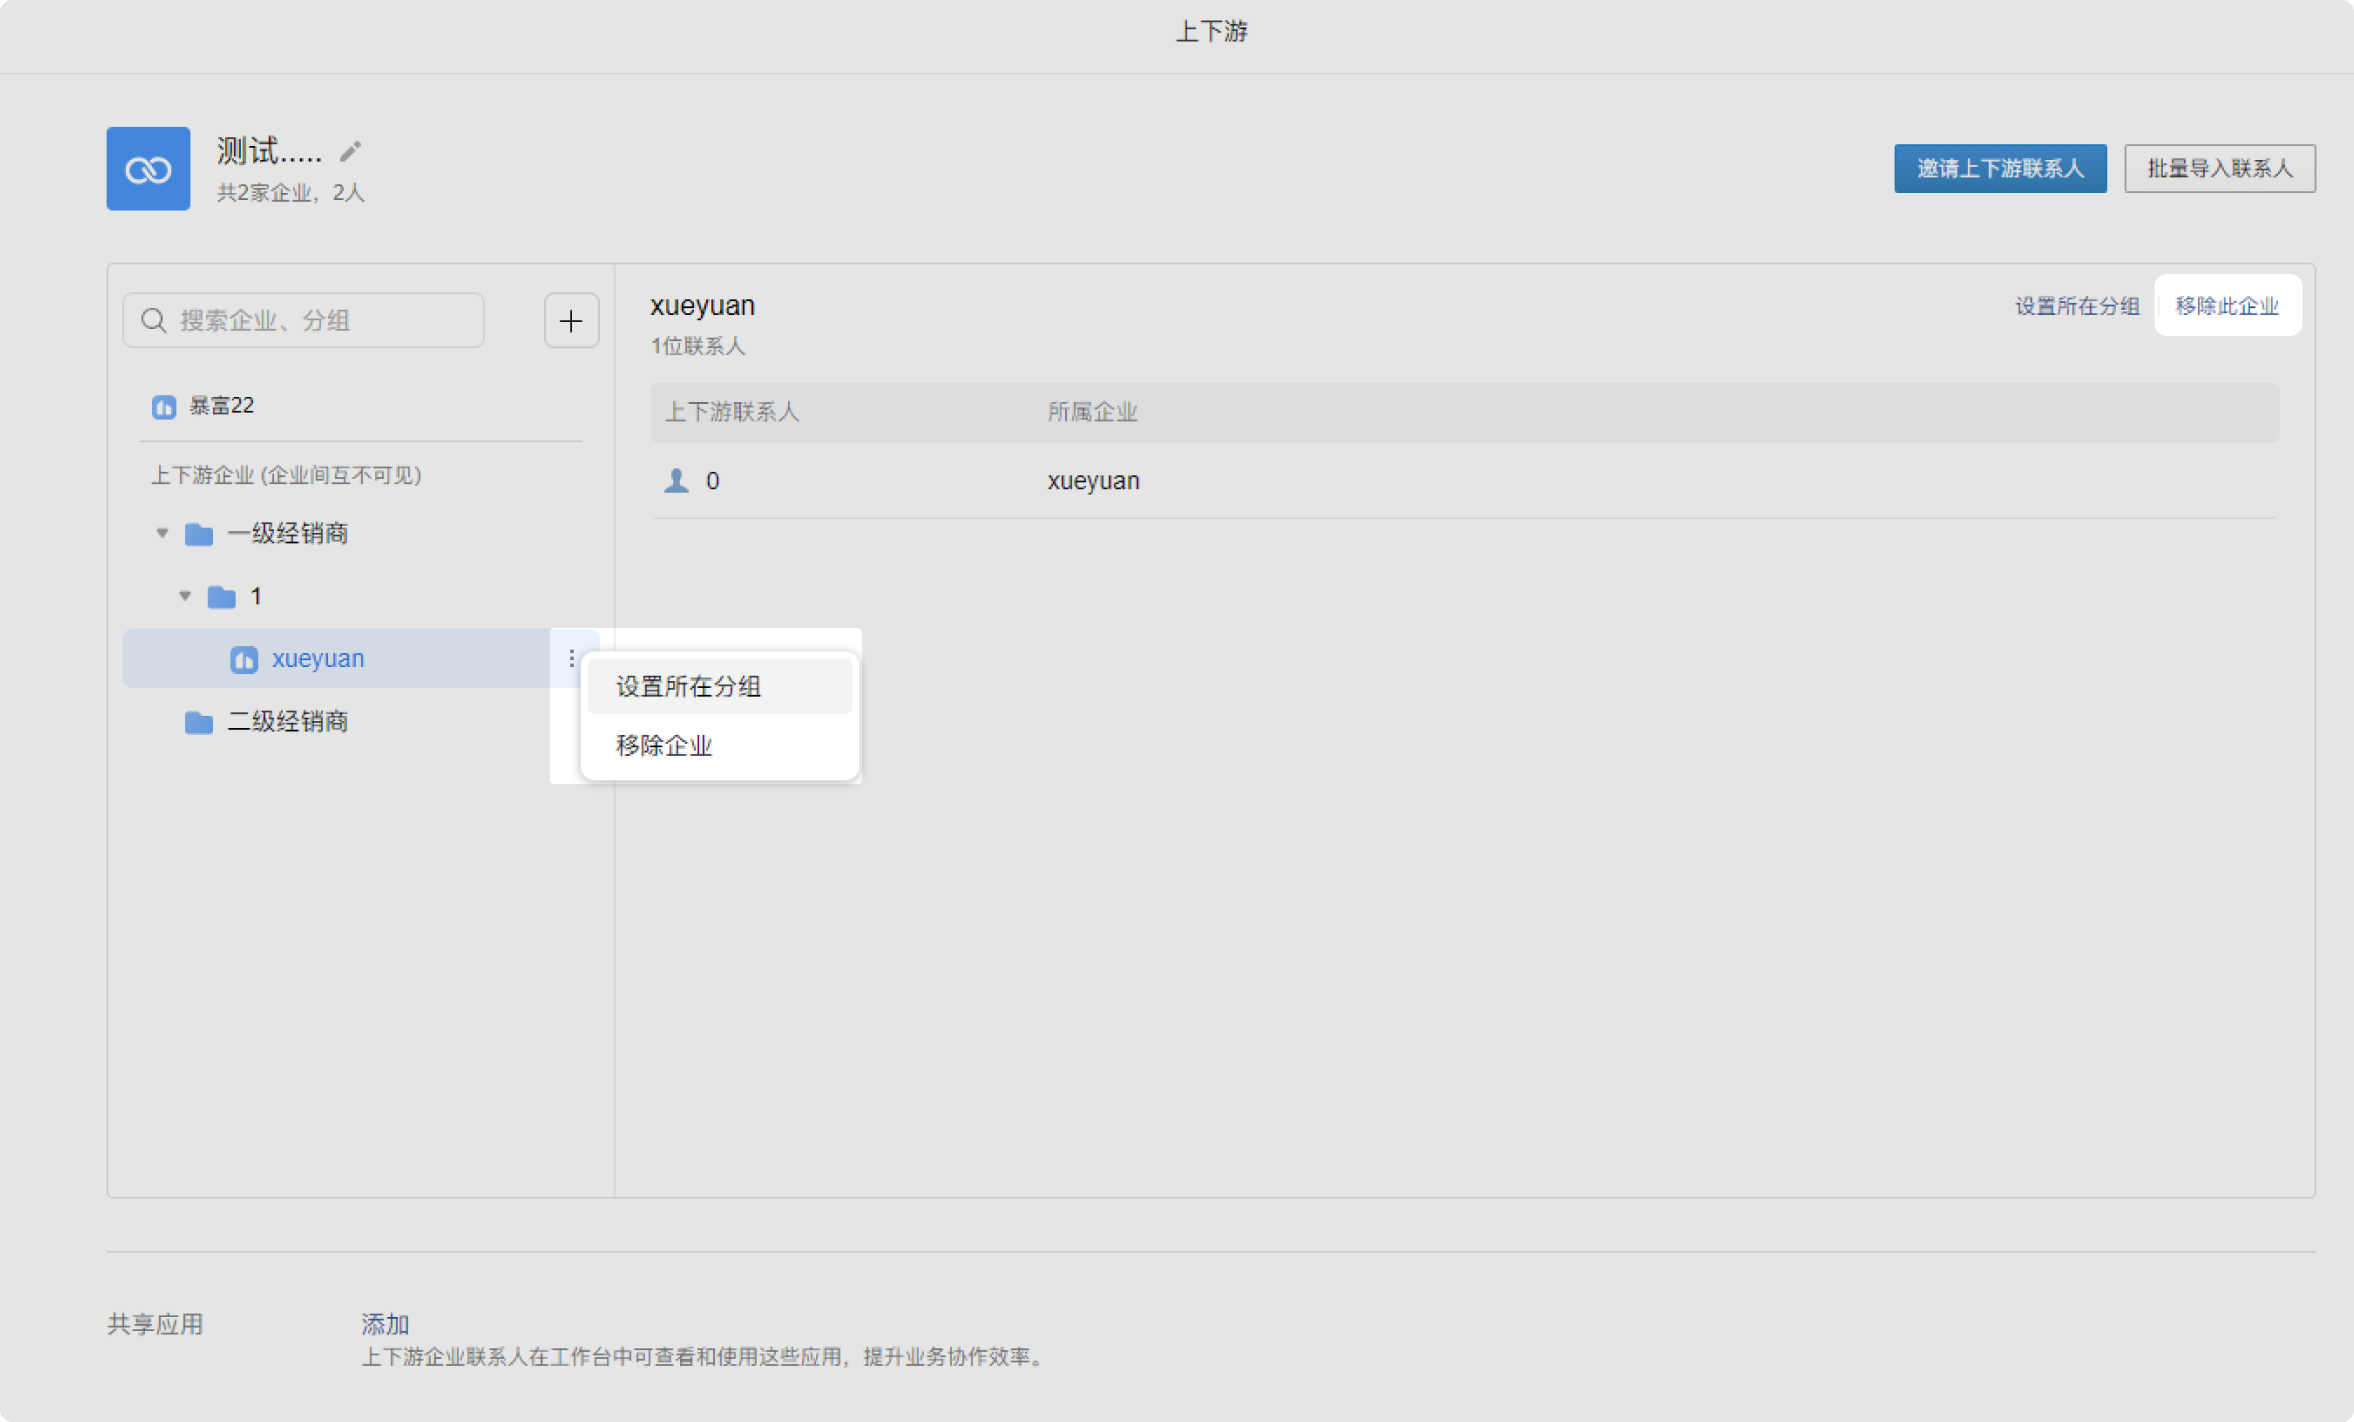2354x1422 pixels.
Task: Click the 共2家企业，2人 summary text
Action: (x=291, y=192)
